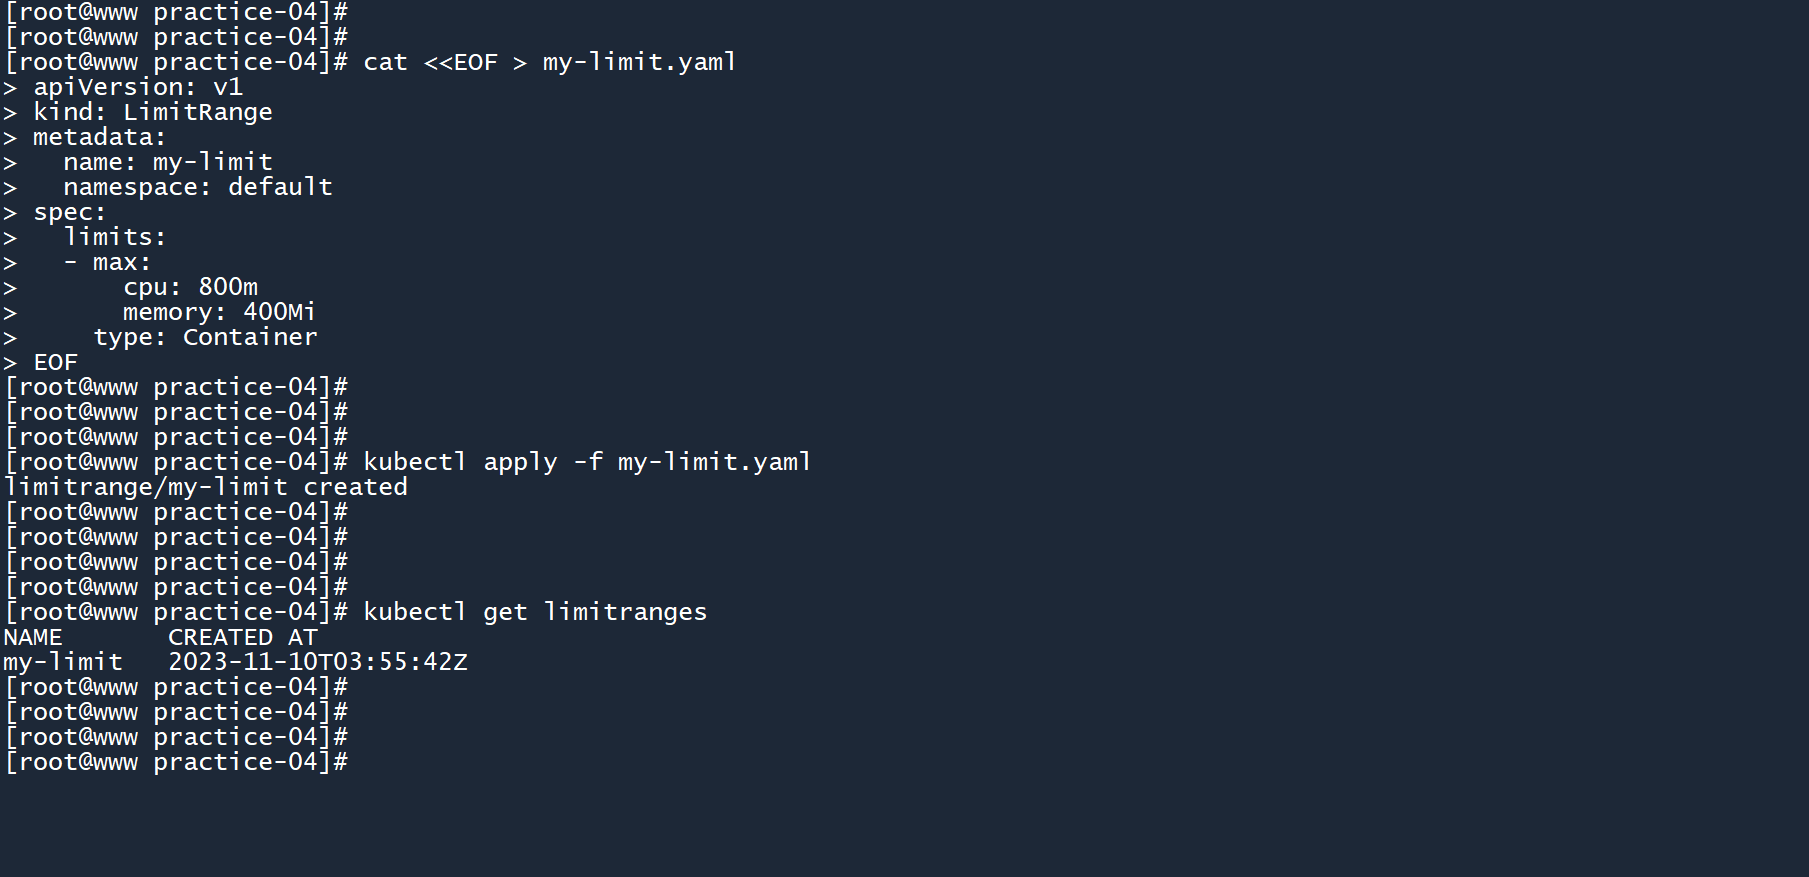The width and height of the screenshot is (1809, 877).
Task: Click the 'spec:' line
Action: (x=69, y=212)
